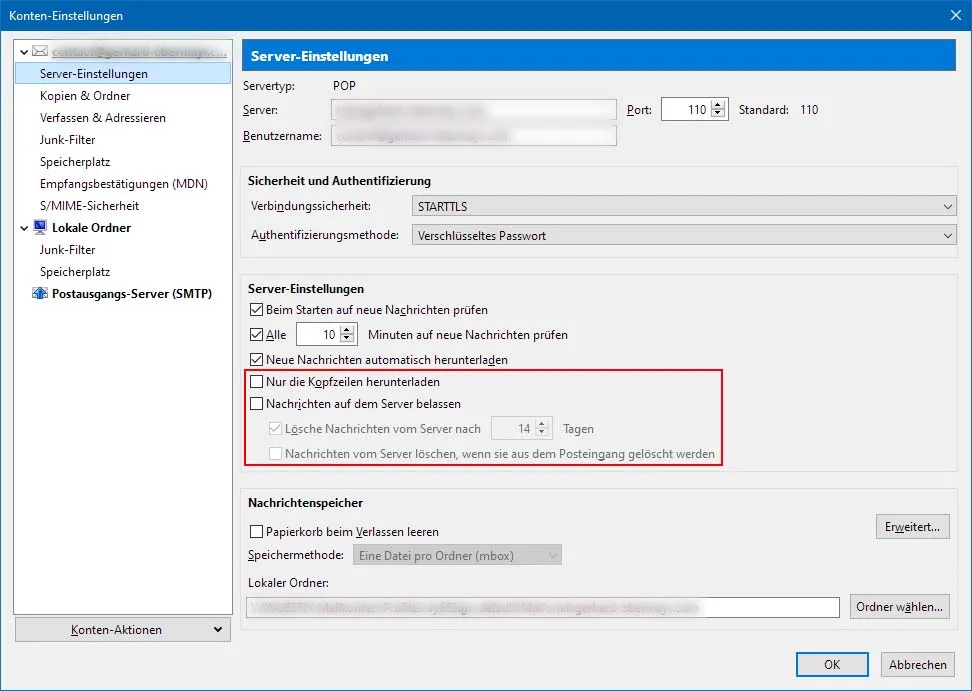972x691 pixels.
Task: Click the Erweitert... button
Action: tap(912, 527)
